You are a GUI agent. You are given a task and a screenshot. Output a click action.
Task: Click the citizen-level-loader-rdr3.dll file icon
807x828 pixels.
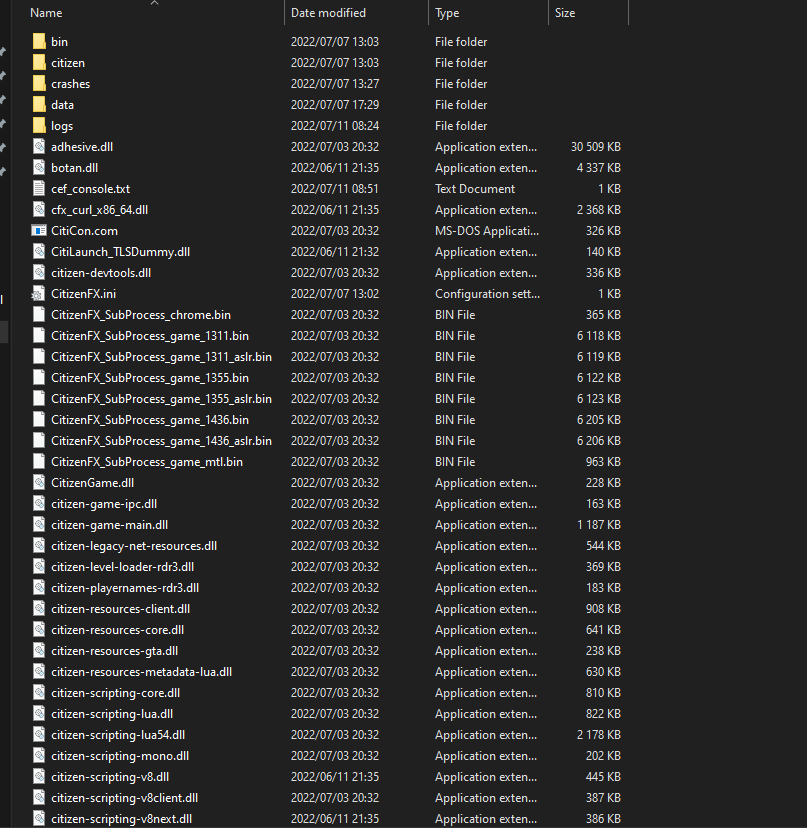[x=39, y=567]
